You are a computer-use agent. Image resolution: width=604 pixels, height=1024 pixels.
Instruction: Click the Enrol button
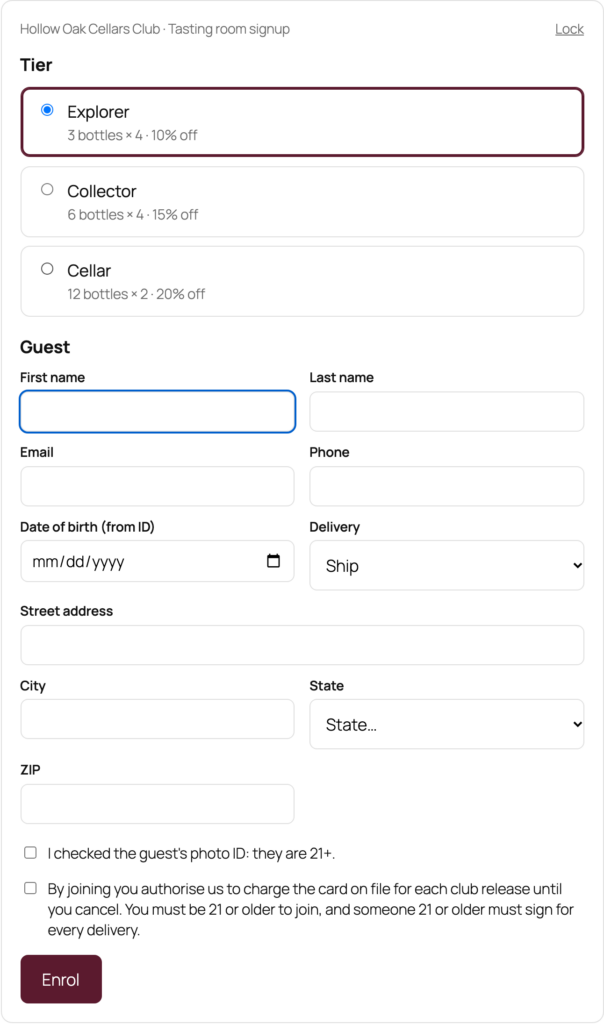pos(61,979)
